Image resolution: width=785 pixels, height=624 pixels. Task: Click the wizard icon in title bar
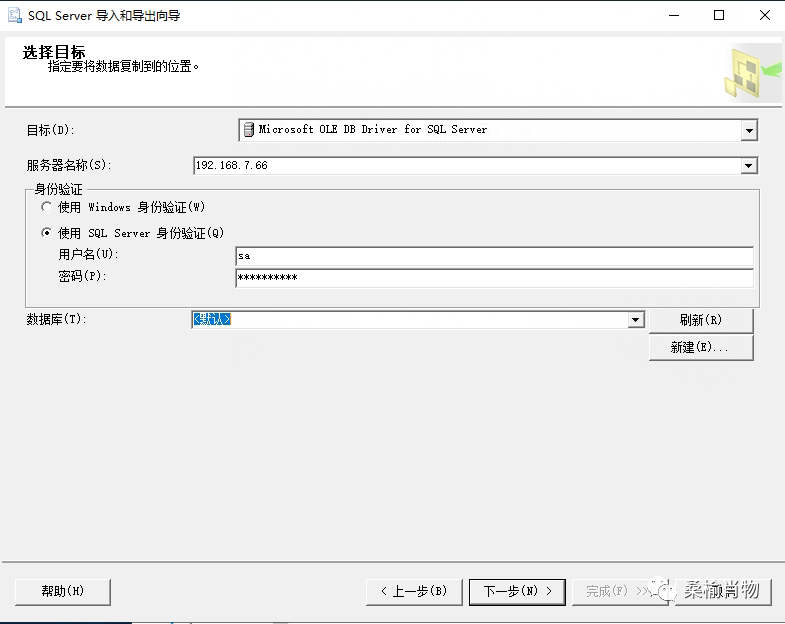click(15, 16)
